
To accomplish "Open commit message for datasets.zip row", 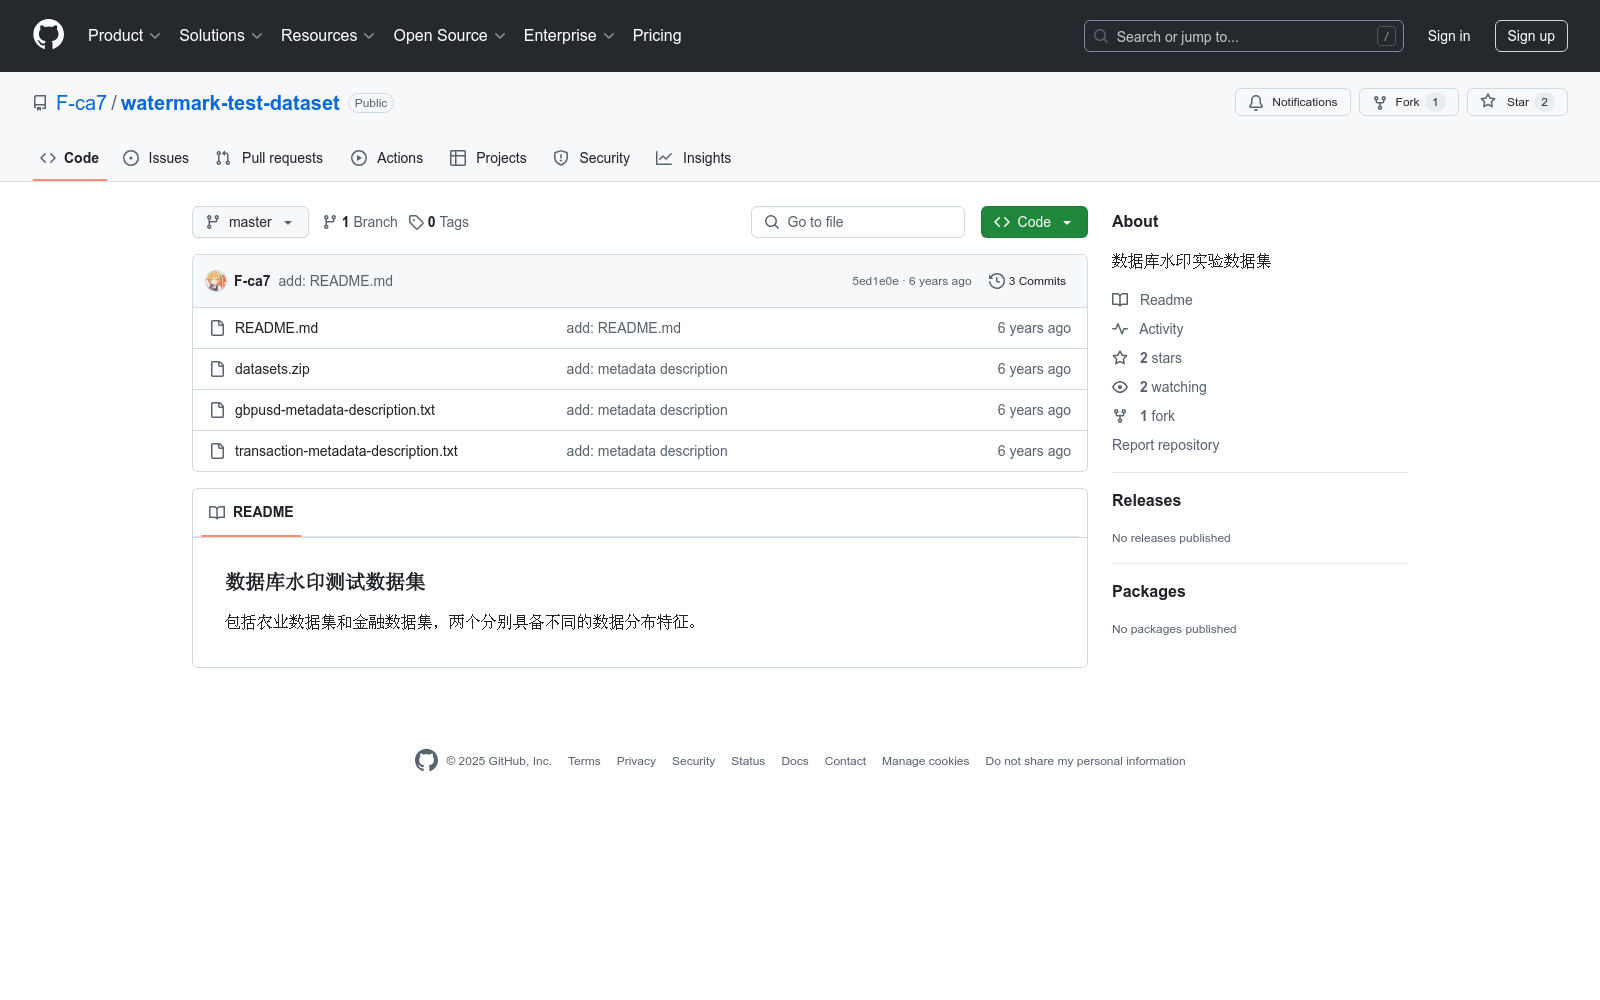I will click(647, 369).
